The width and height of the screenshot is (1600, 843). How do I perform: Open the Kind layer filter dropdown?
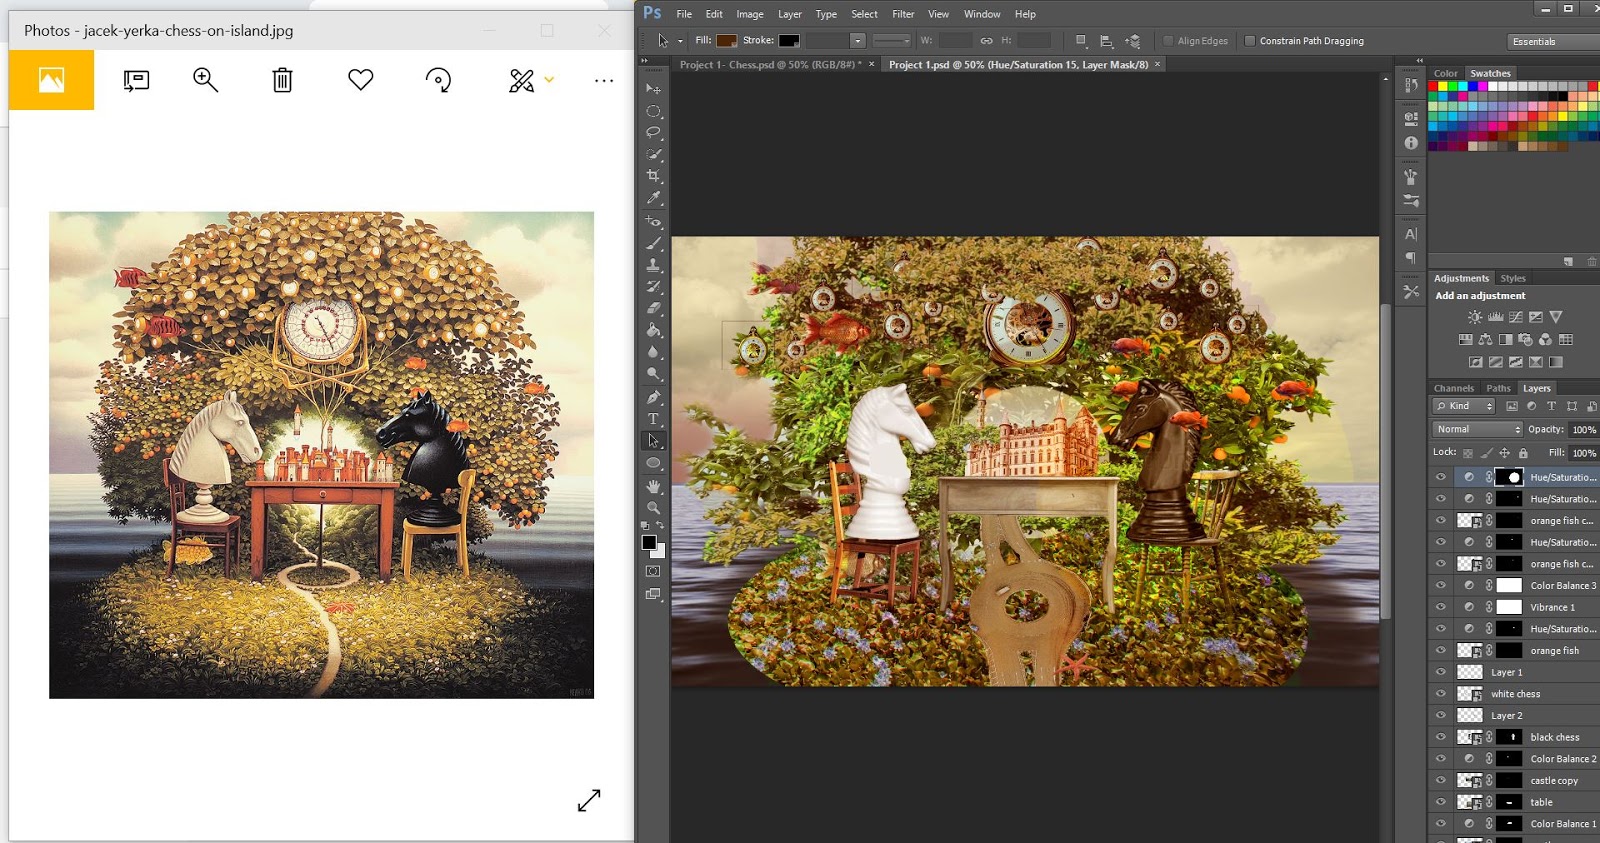tap(1464, 406)
